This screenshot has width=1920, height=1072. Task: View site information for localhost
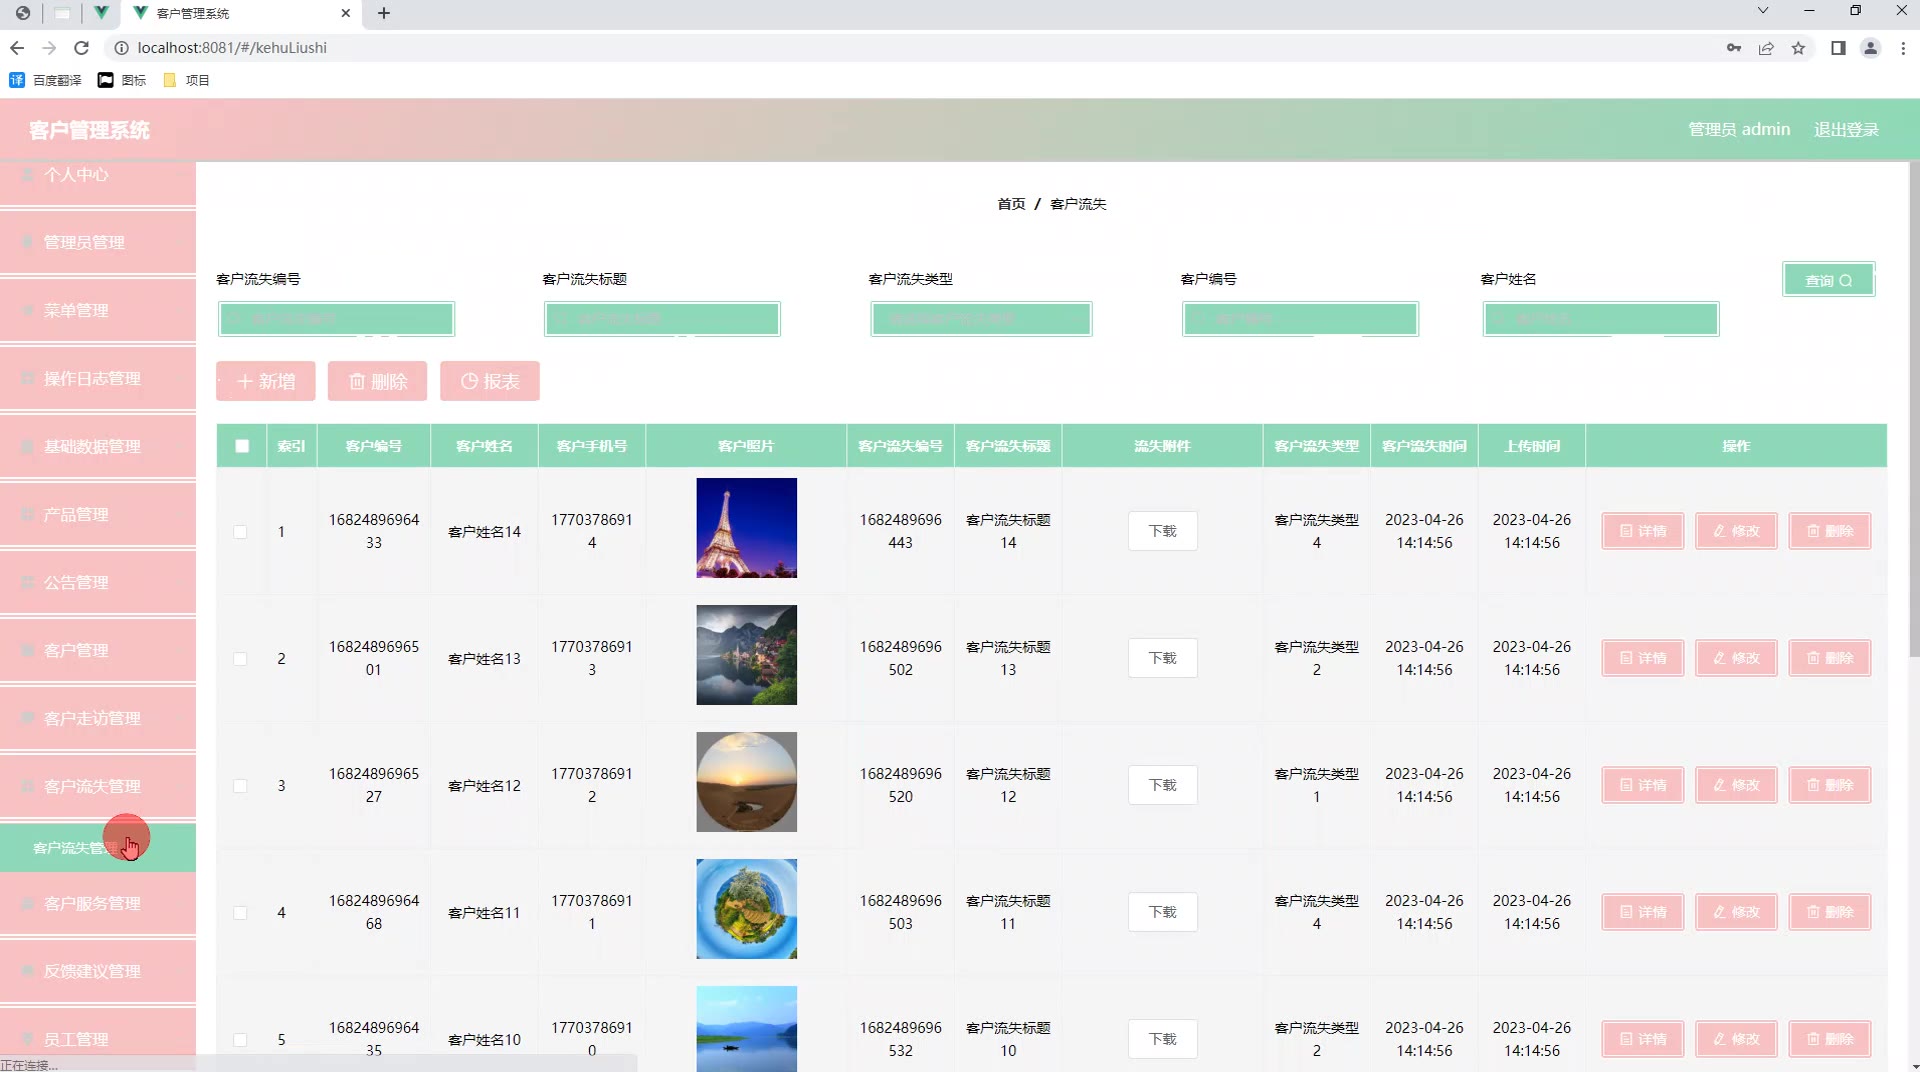[121, 48]
